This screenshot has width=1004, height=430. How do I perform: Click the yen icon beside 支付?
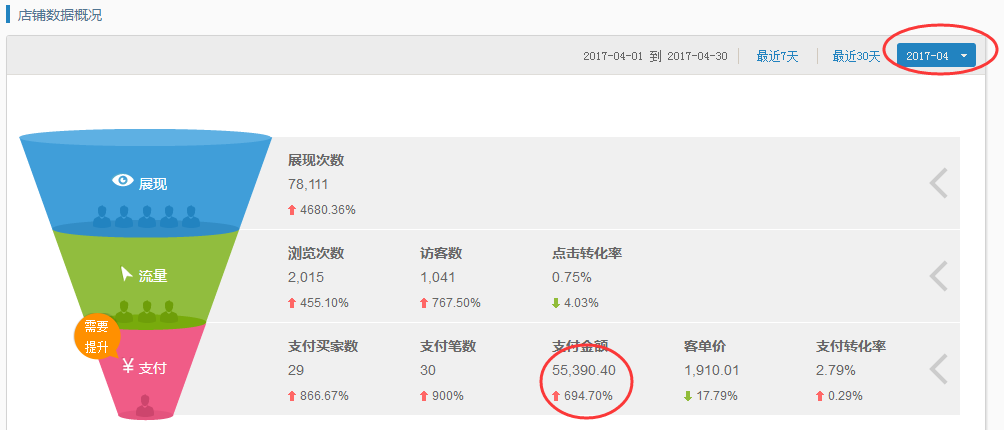pyautogui.click(x=128, y=367)
